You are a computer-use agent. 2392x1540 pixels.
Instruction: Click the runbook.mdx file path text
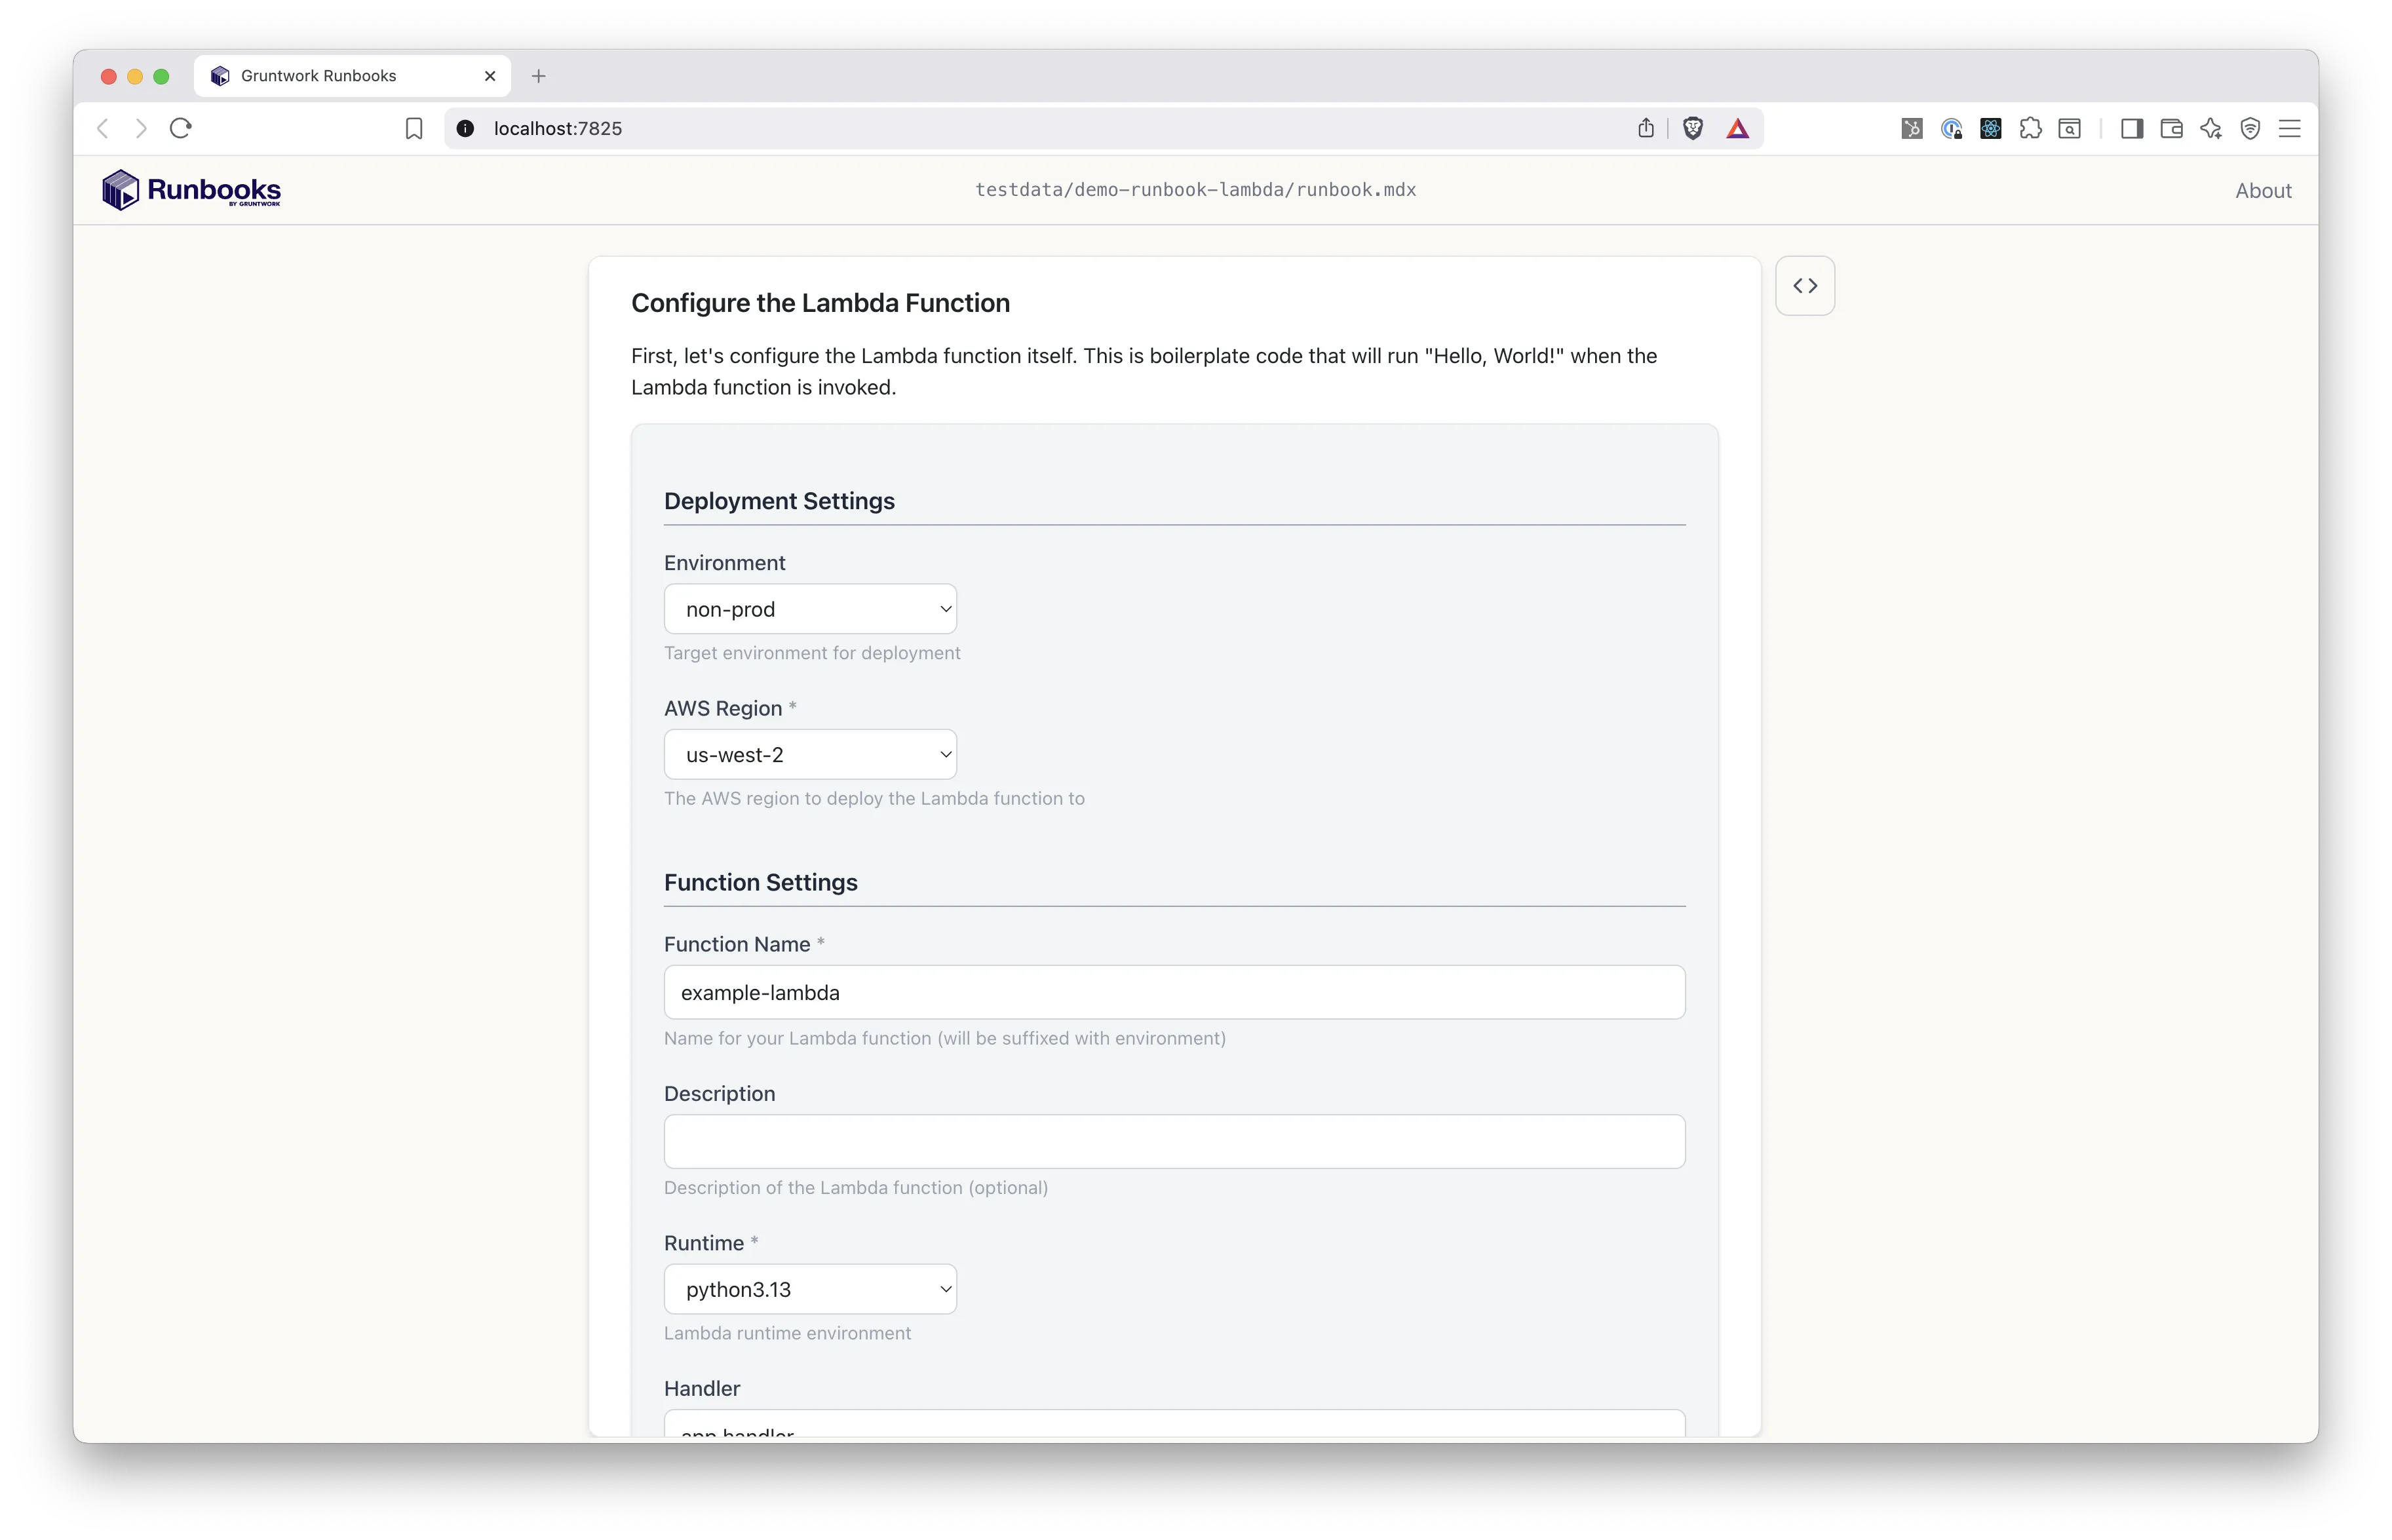(1195, 190)
